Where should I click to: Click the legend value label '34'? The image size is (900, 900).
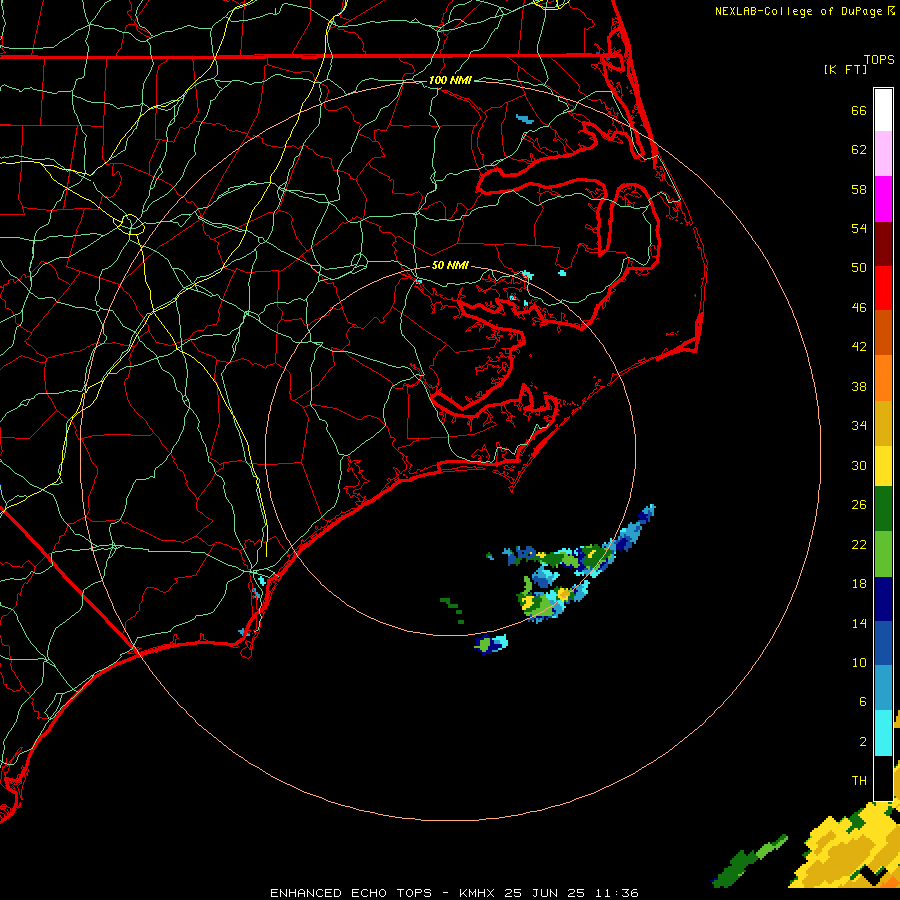(859, 425)
